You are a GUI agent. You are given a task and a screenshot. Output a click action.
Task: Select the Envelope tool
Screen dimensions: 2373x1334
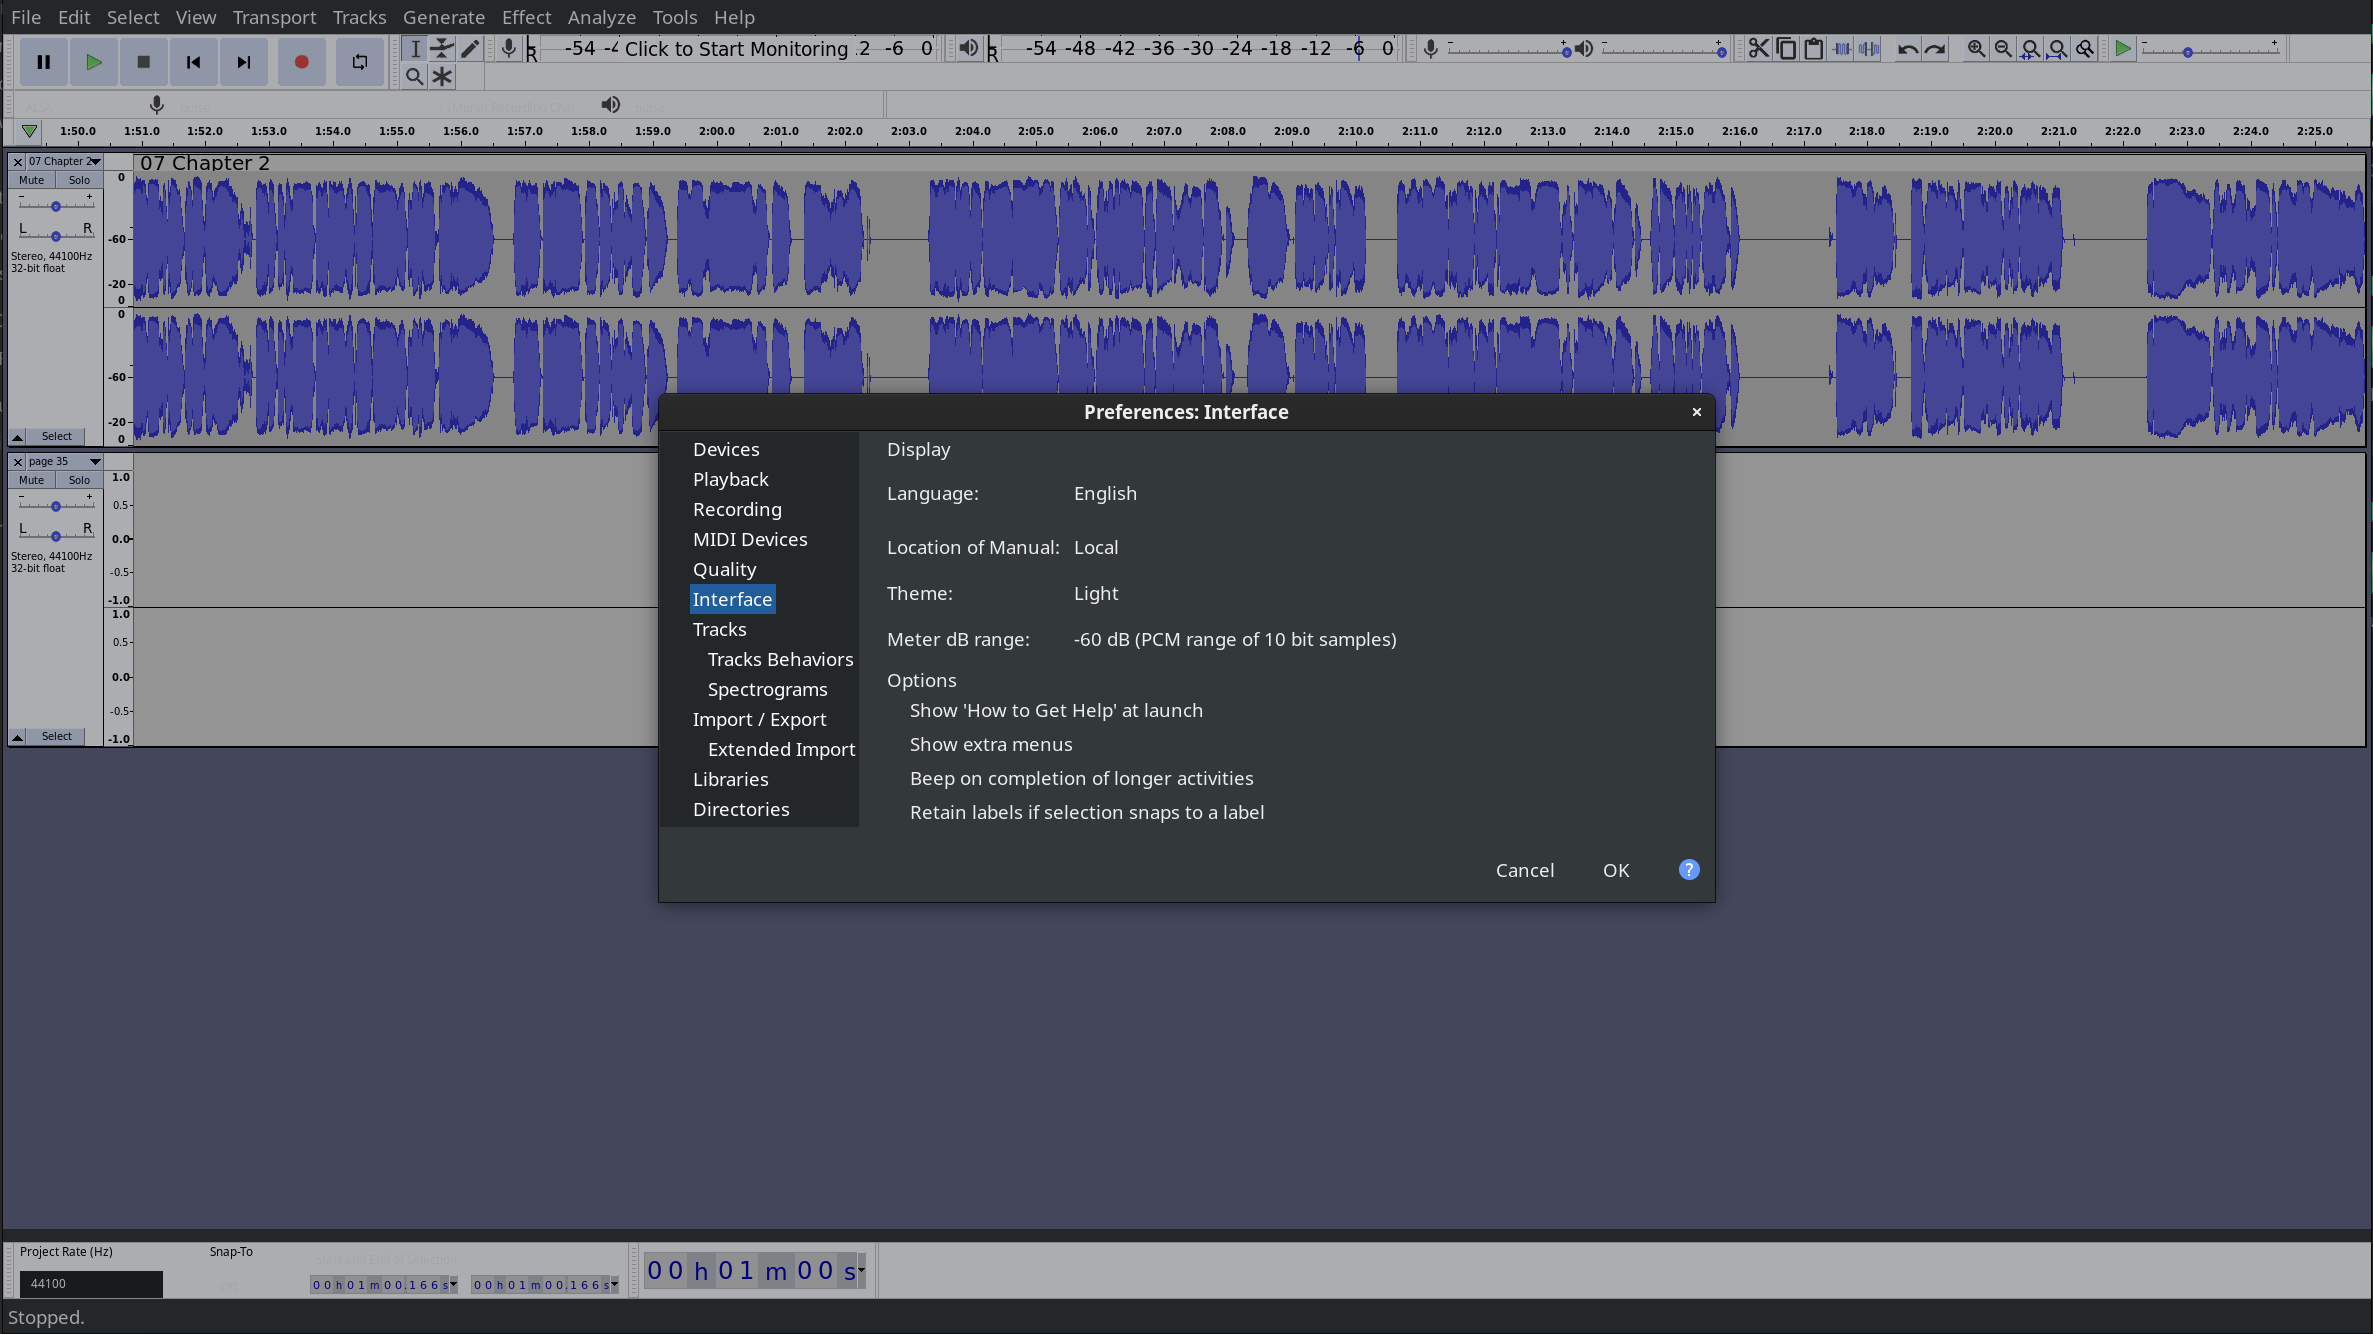point(443,48)
